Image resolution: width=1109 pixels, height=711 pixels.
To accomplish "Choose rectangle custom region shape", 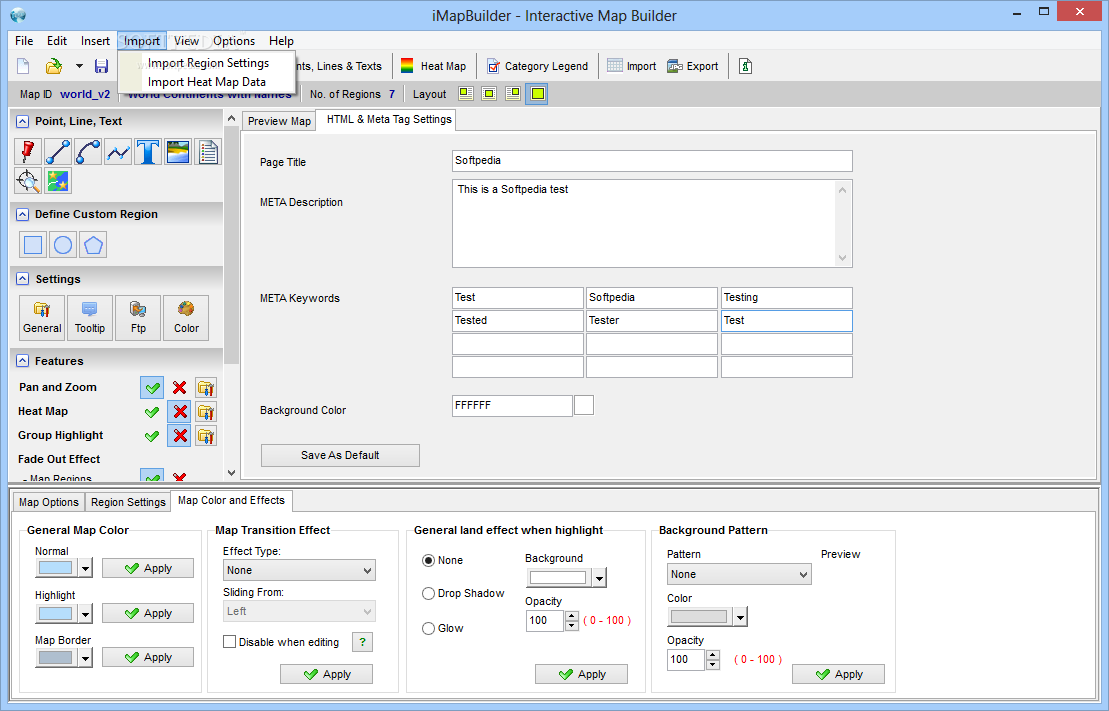I will (x=33, y=245).
